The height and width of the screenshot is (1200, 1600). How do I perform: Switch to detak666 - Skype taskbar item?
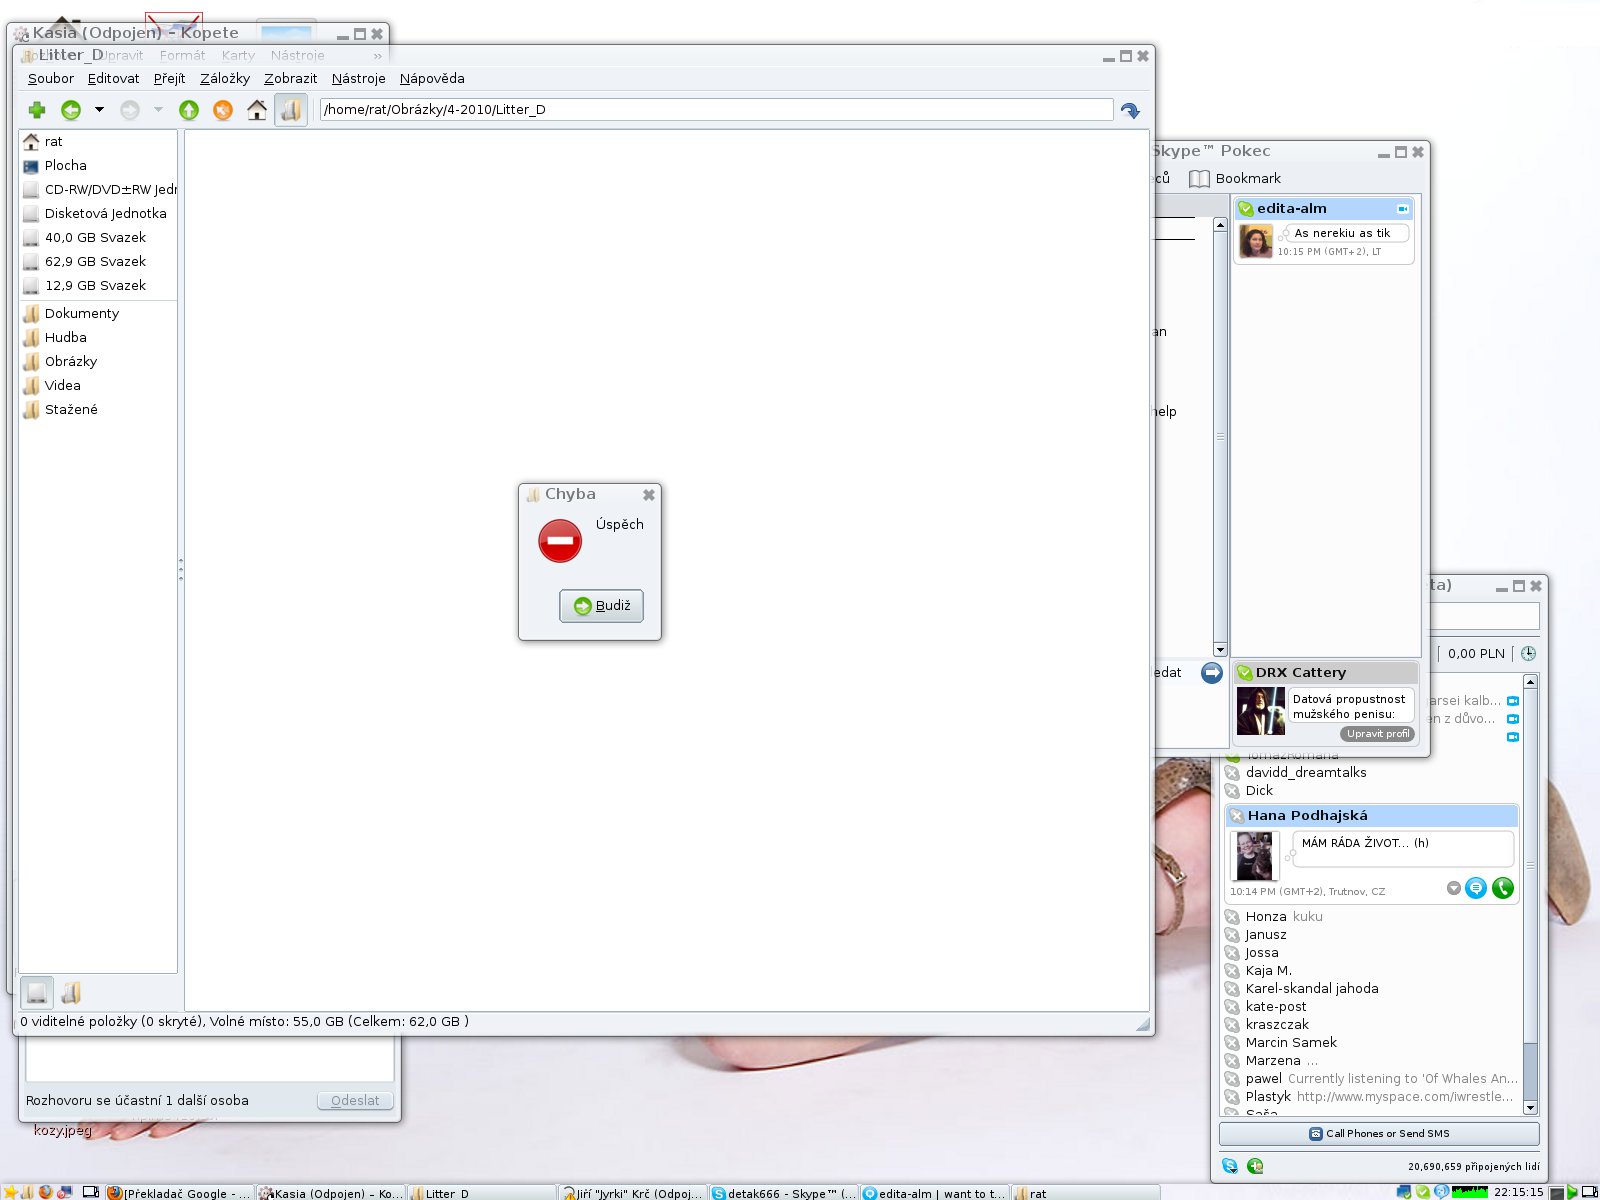[784, 1193]
